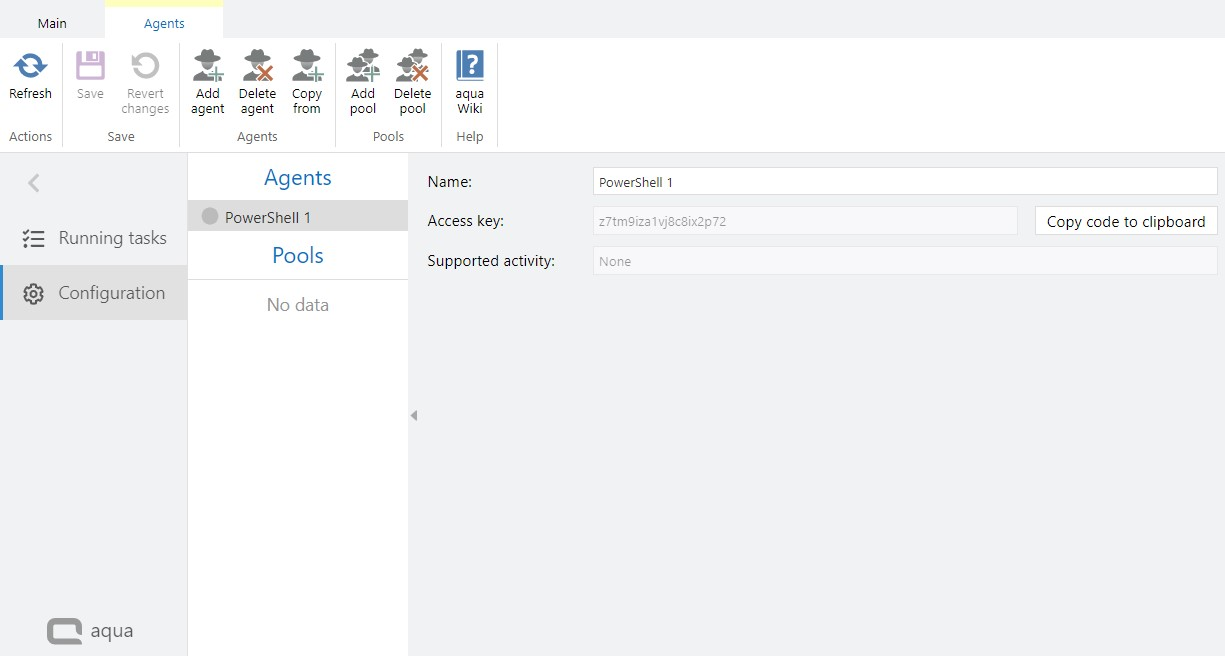The image size is (1225, 656).
Task: Click the Delete agent icon
Action: click(257, 67)
